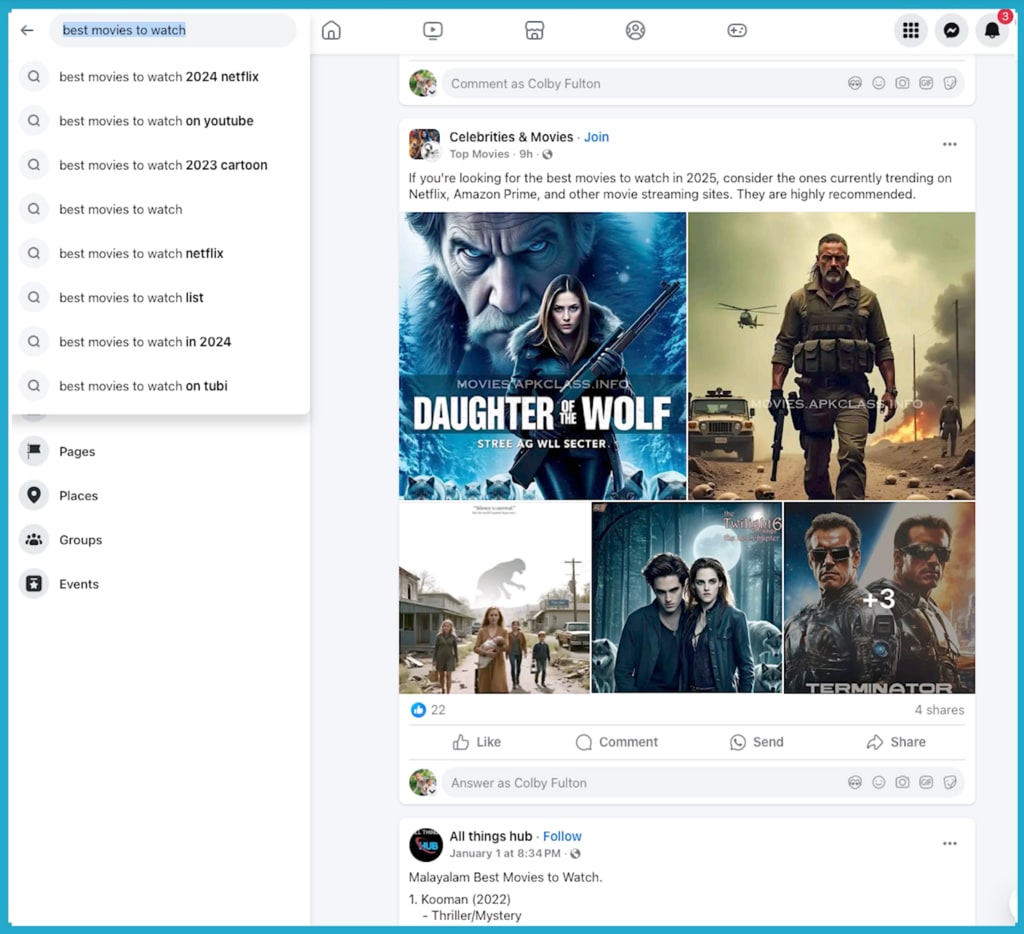Viewport: 1024px width, 934px height.
Task: Open 'January 1 at 8:34 PM' timestamp
Action: [x=505, y=854]
